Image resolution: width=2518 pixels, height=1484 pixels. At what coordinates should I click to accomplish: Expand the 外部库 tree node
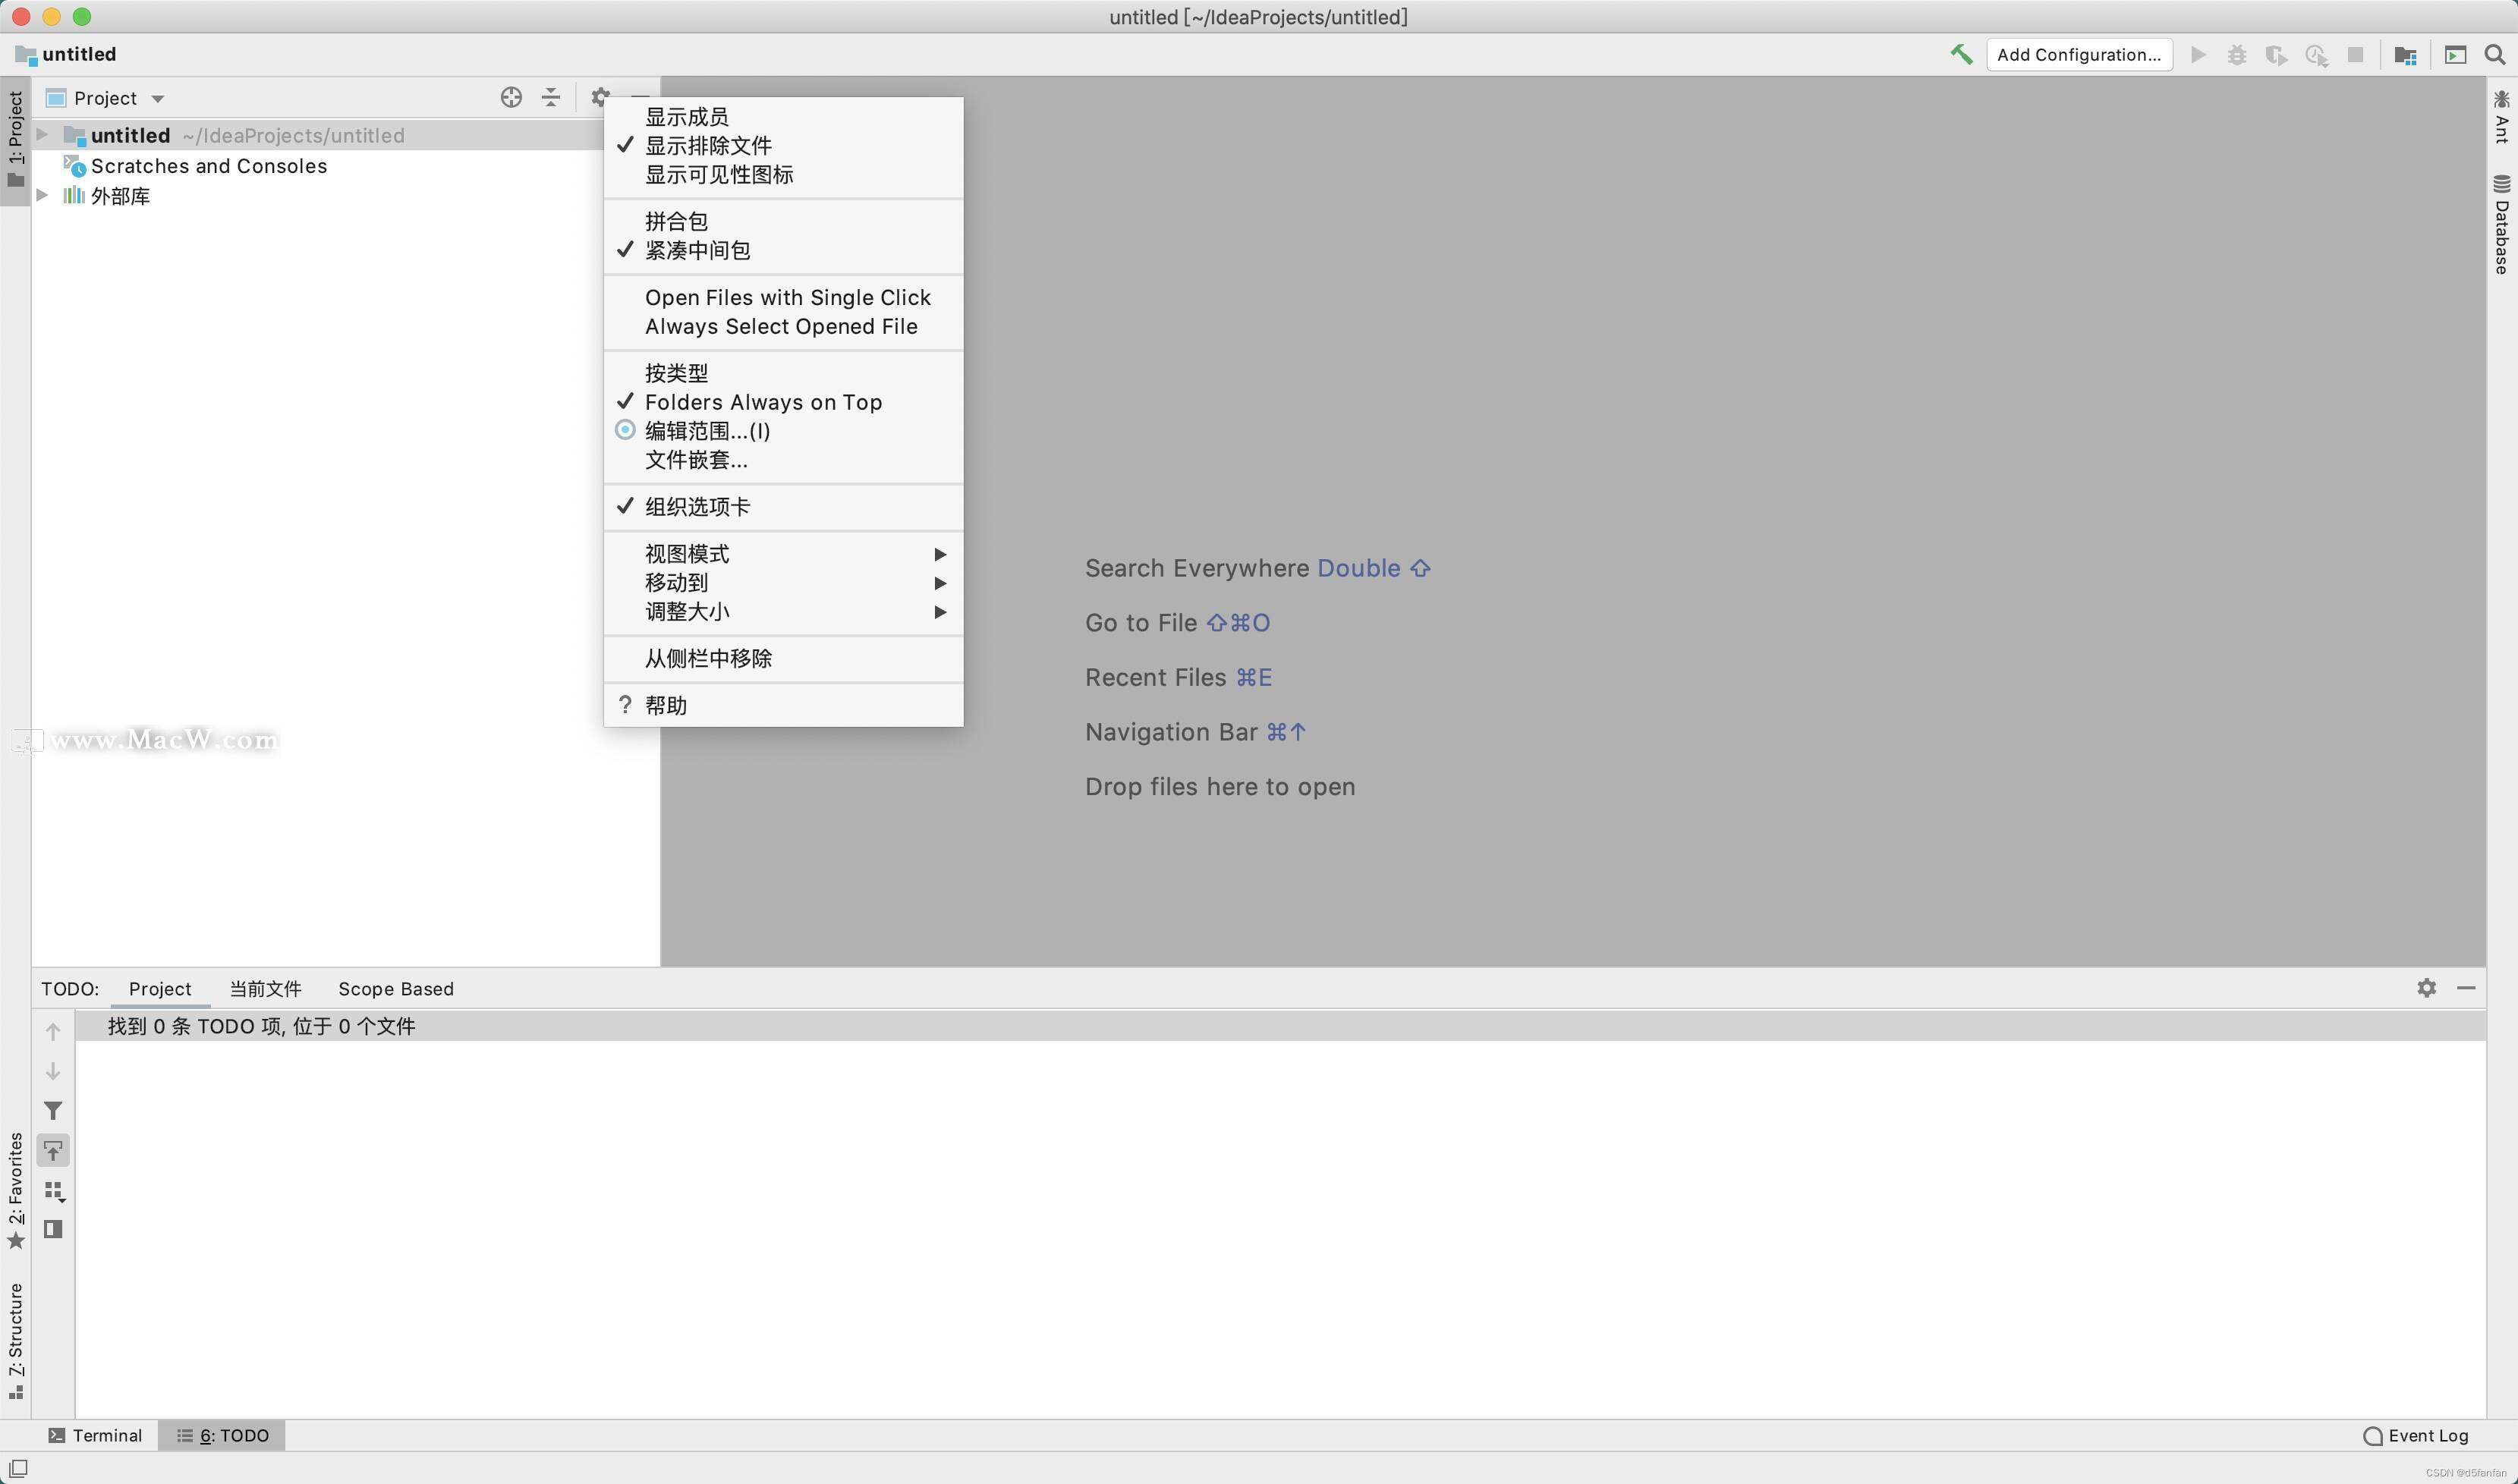pyautogui.click(x=41, y=195)
